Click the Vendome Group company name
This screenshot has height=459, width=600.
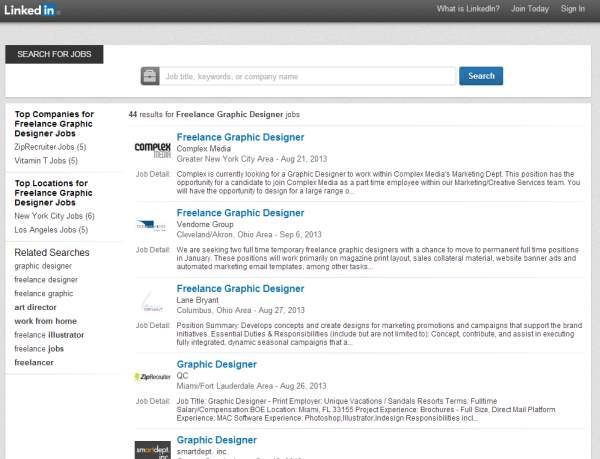click(205, 224)
